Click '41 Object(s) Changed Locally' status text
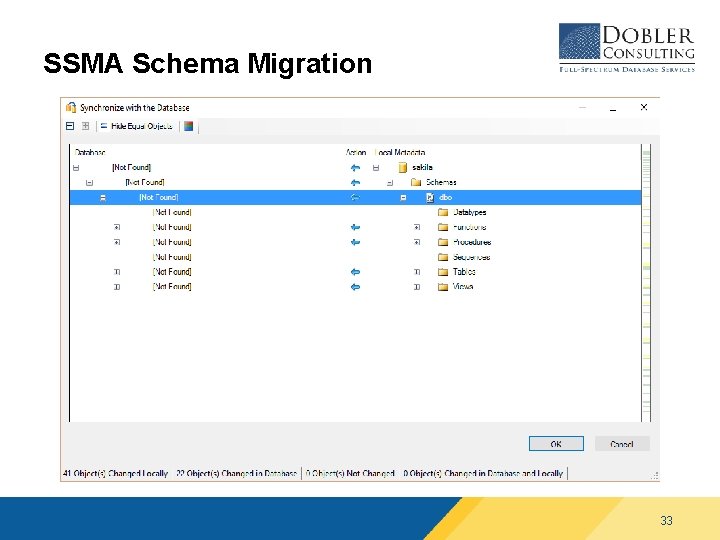This screenshot has height=540, width=720. tap(115, 473)
